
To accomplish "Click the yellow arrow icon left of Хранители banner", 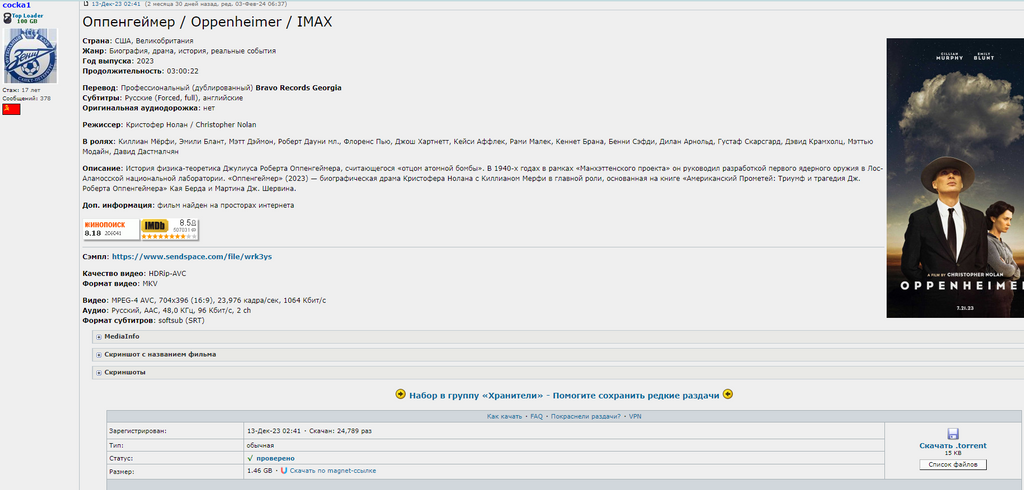I will [x=401, y=395].
